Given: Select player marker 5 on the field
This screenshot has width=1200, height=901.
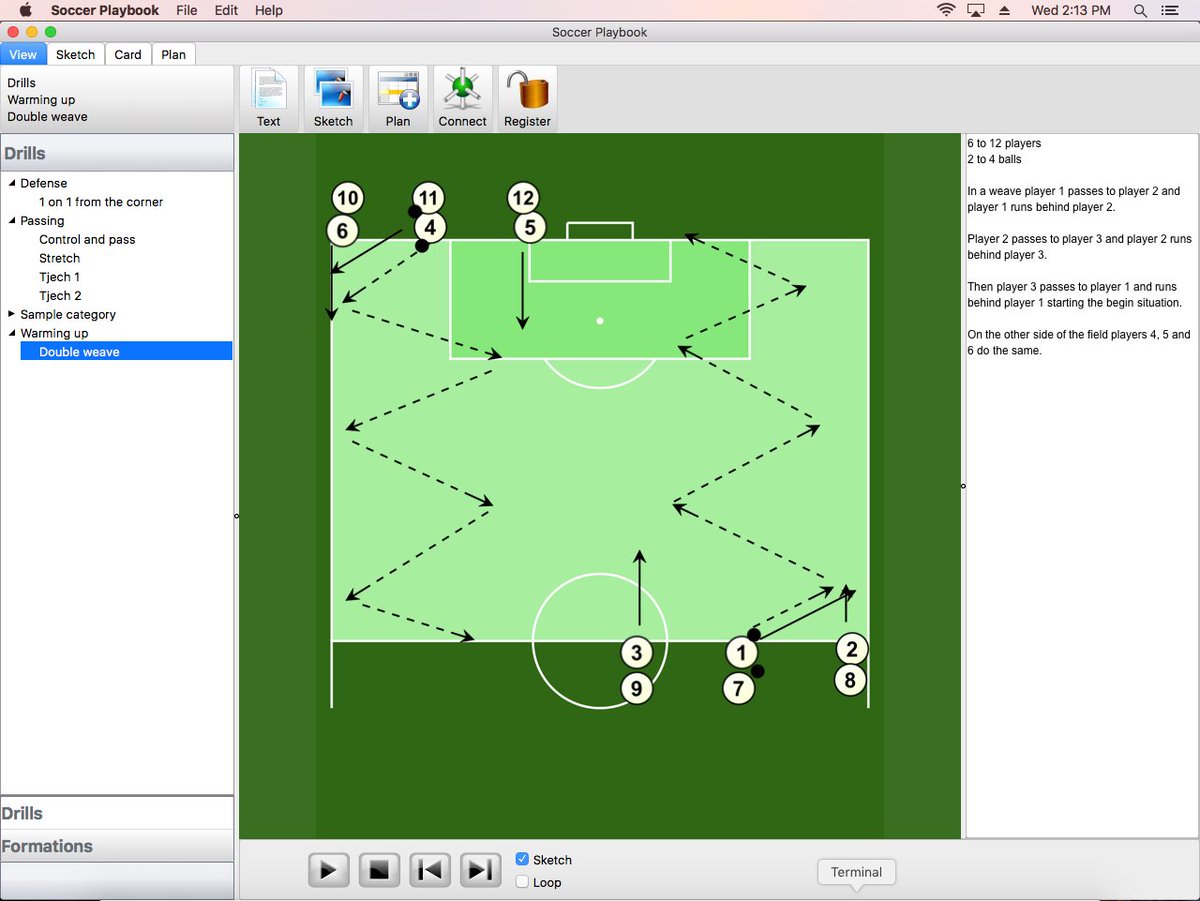Looking at the screenshot, I should click(530, 227).
